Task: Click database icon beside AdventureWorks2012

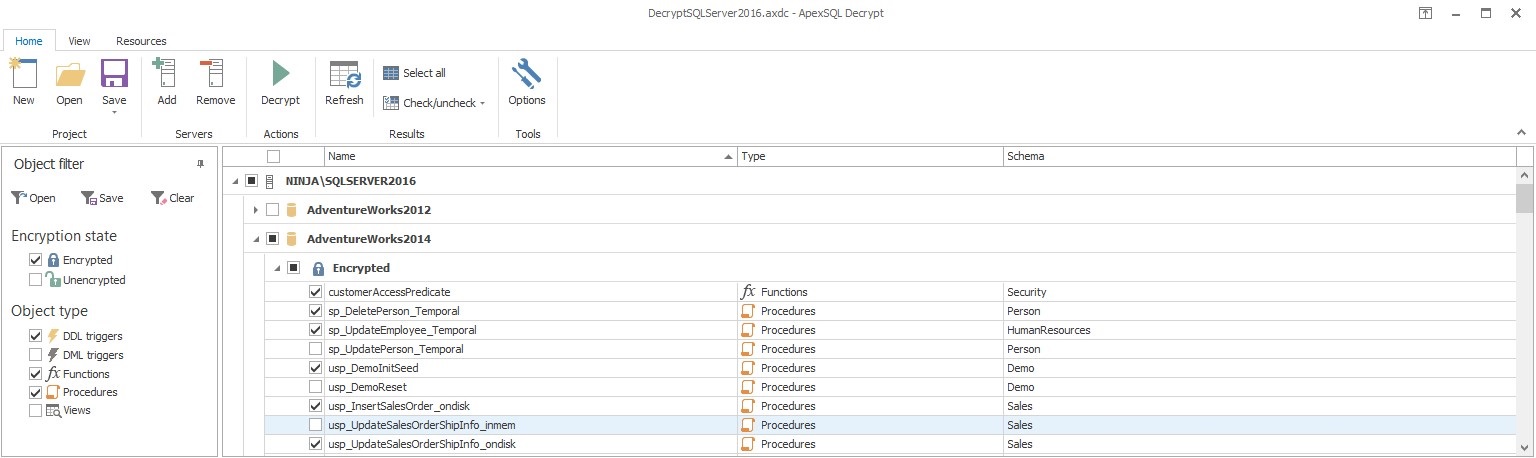Action: 292,210
